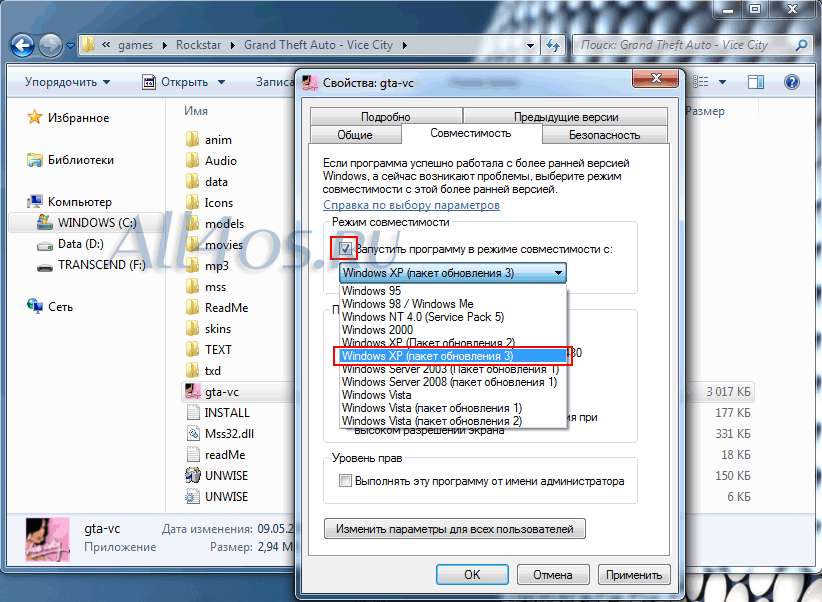Select Компьютер in the navigation pane

69,201
